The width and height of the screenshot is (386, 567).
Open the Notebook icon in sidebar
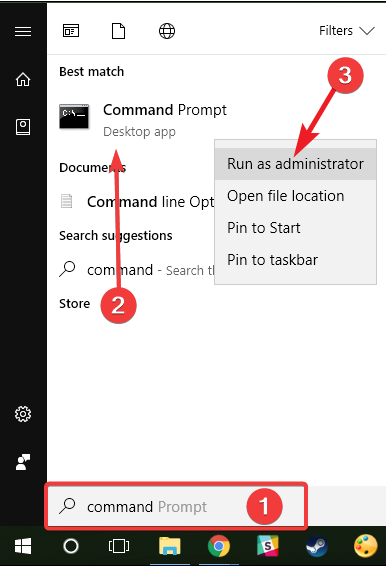click(x=23, y=127)
